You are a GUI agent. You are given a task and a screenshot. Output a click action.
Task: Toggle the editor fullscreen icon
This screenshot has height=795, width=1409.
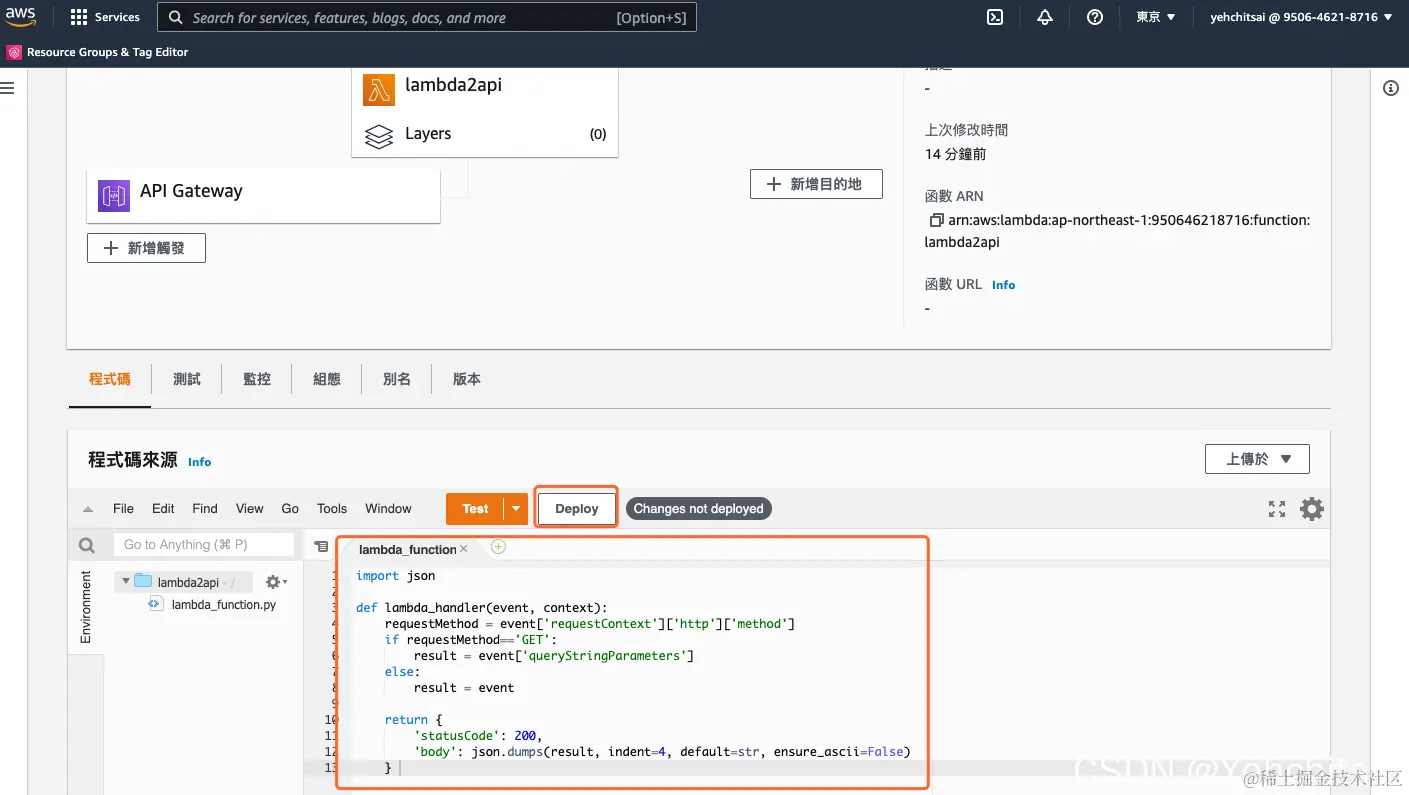1277,509
